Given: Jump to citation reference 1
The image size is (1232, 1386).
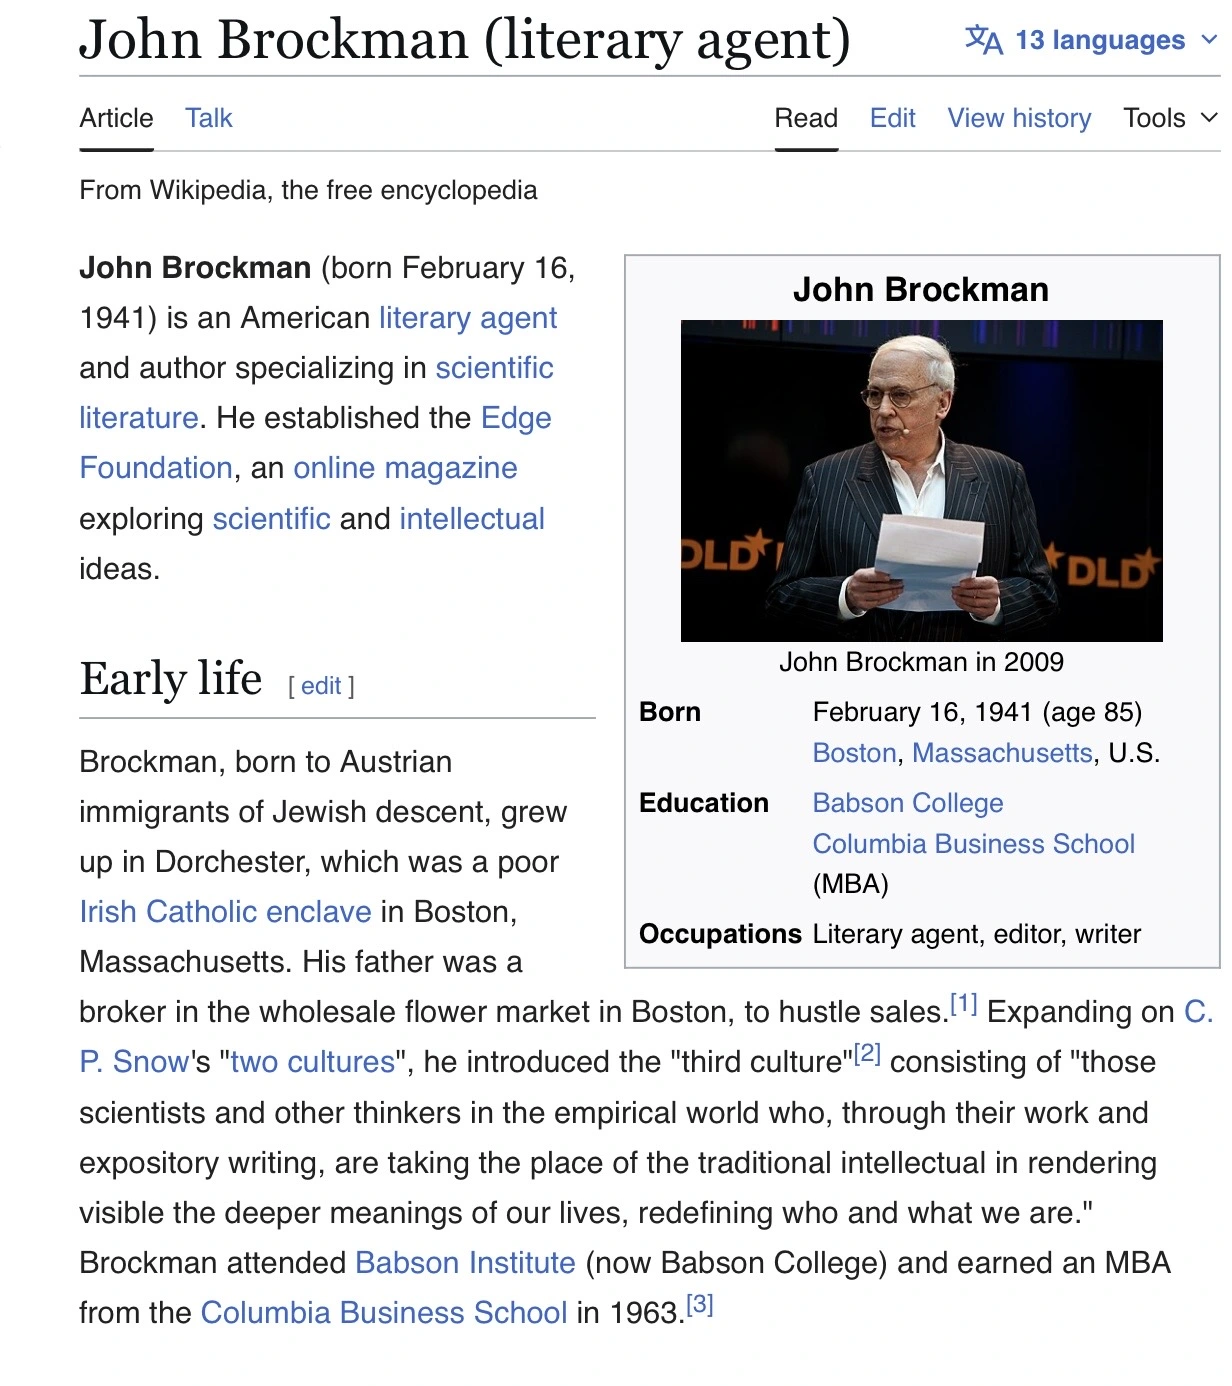Looking at the screenshot, I should (x=963, y=1003).
